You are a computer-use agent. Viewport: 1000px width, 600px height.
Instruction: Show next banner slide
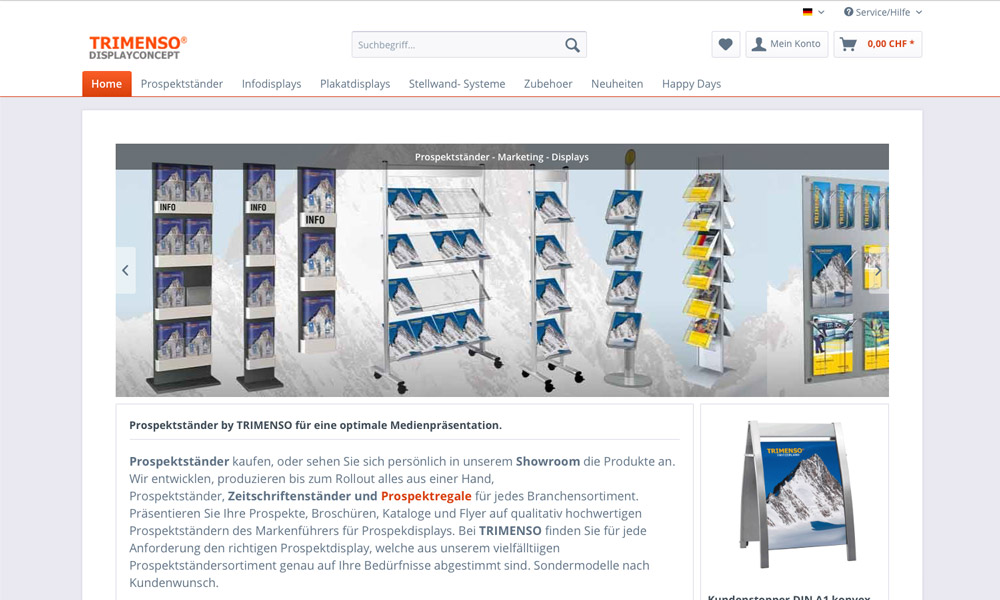878,270
